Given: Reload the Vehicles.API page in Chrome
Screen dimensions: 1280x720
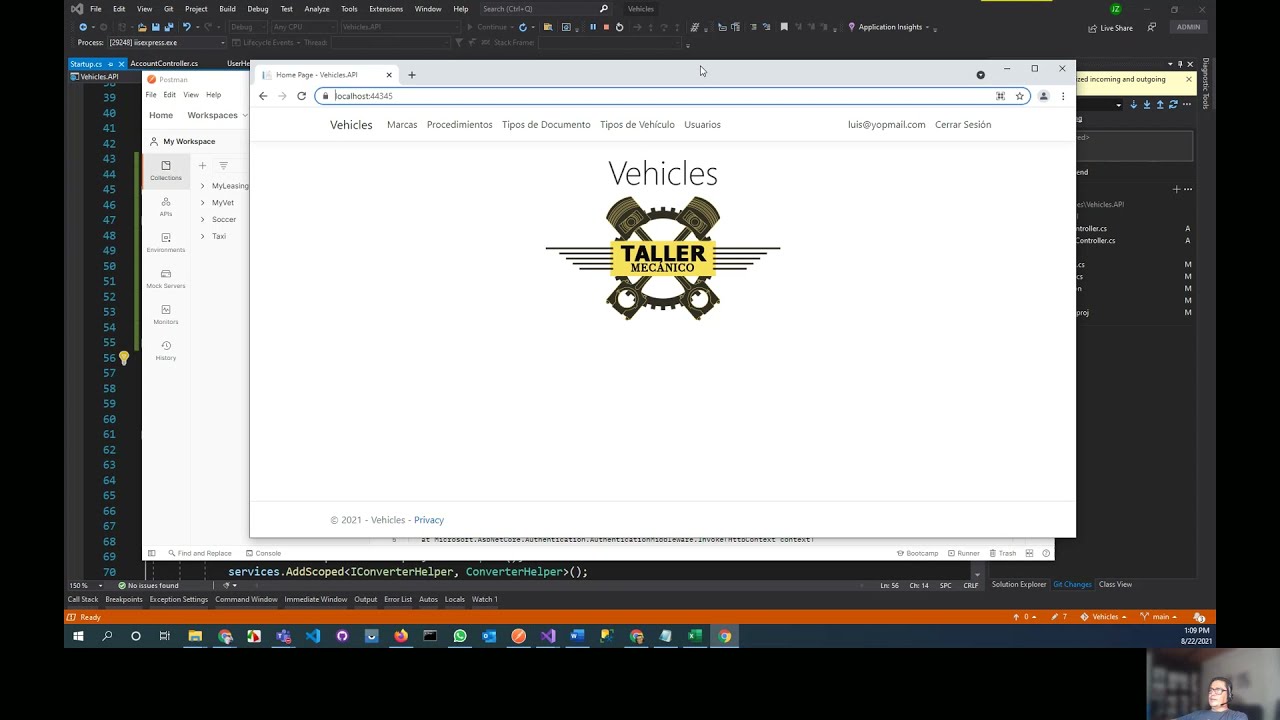Looking at the screenshot, I should click(x=301, y=96).
